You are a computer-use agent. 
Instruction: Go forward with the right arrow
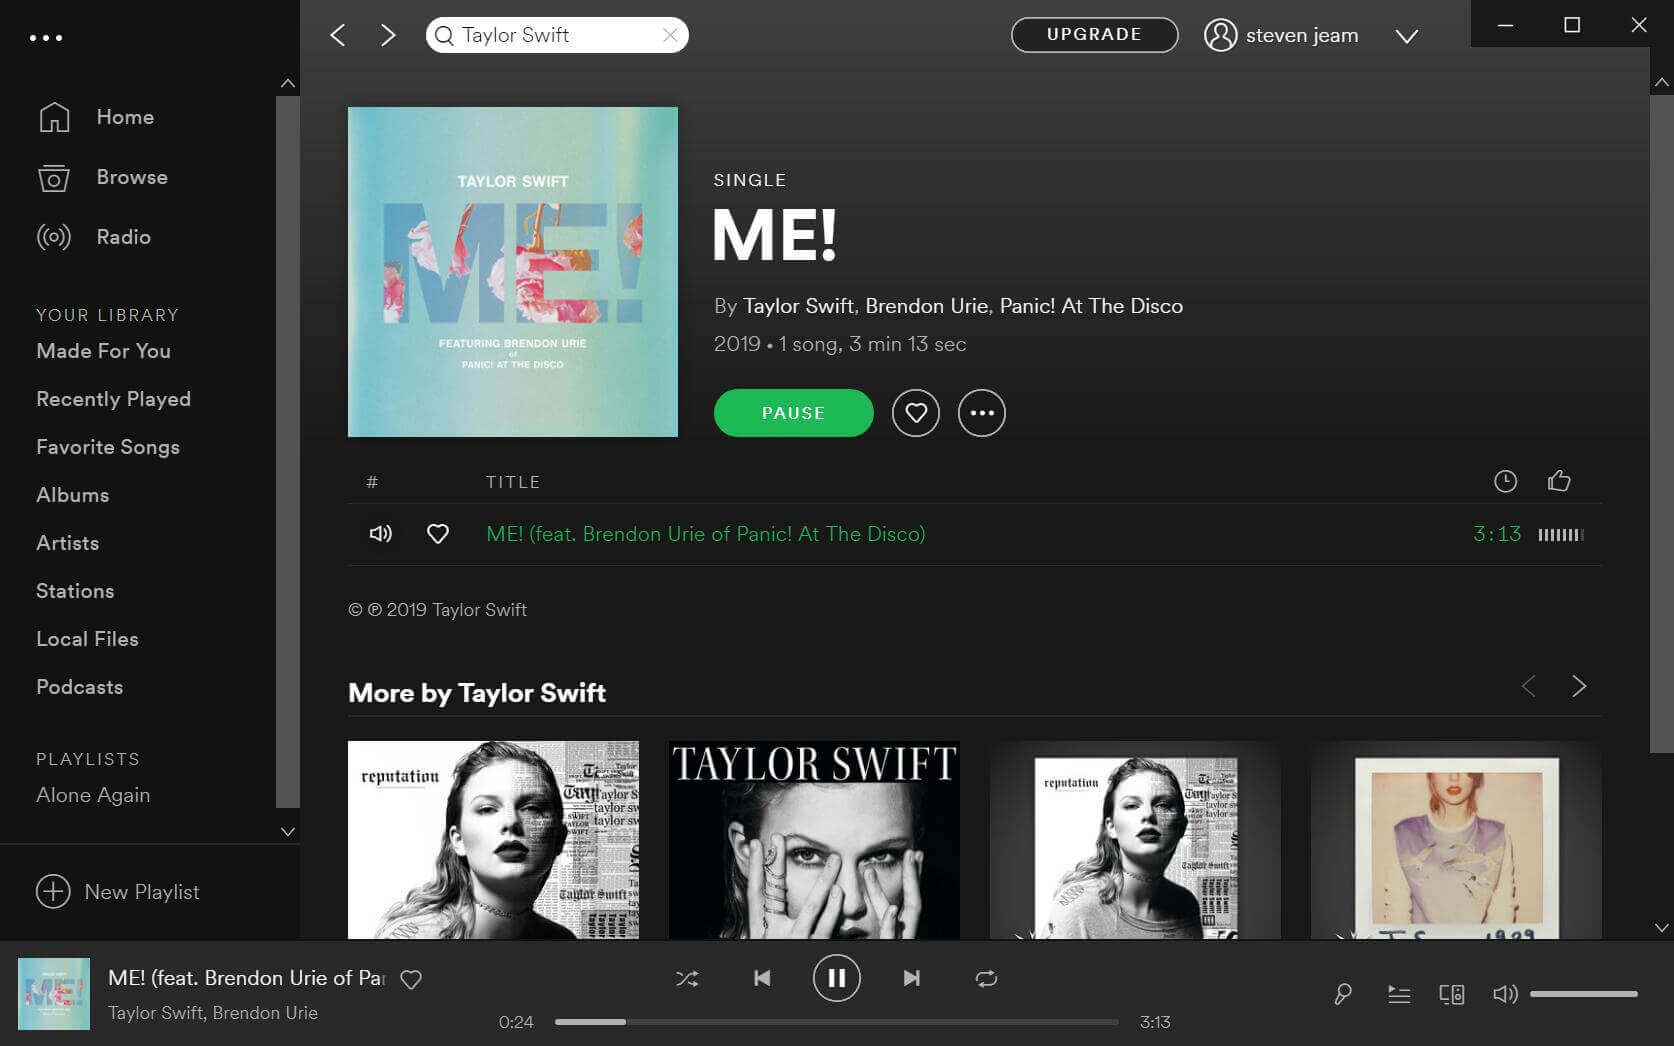388,35
